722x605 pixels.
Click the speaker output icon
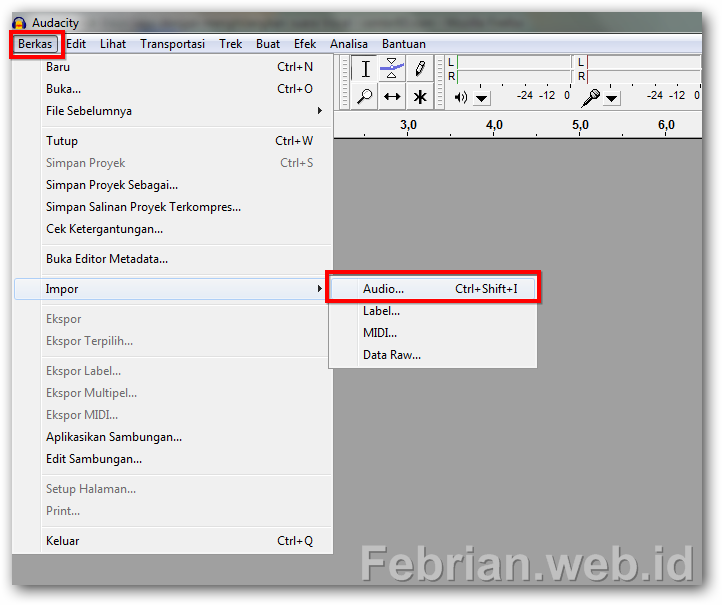[x=460, y=97]
